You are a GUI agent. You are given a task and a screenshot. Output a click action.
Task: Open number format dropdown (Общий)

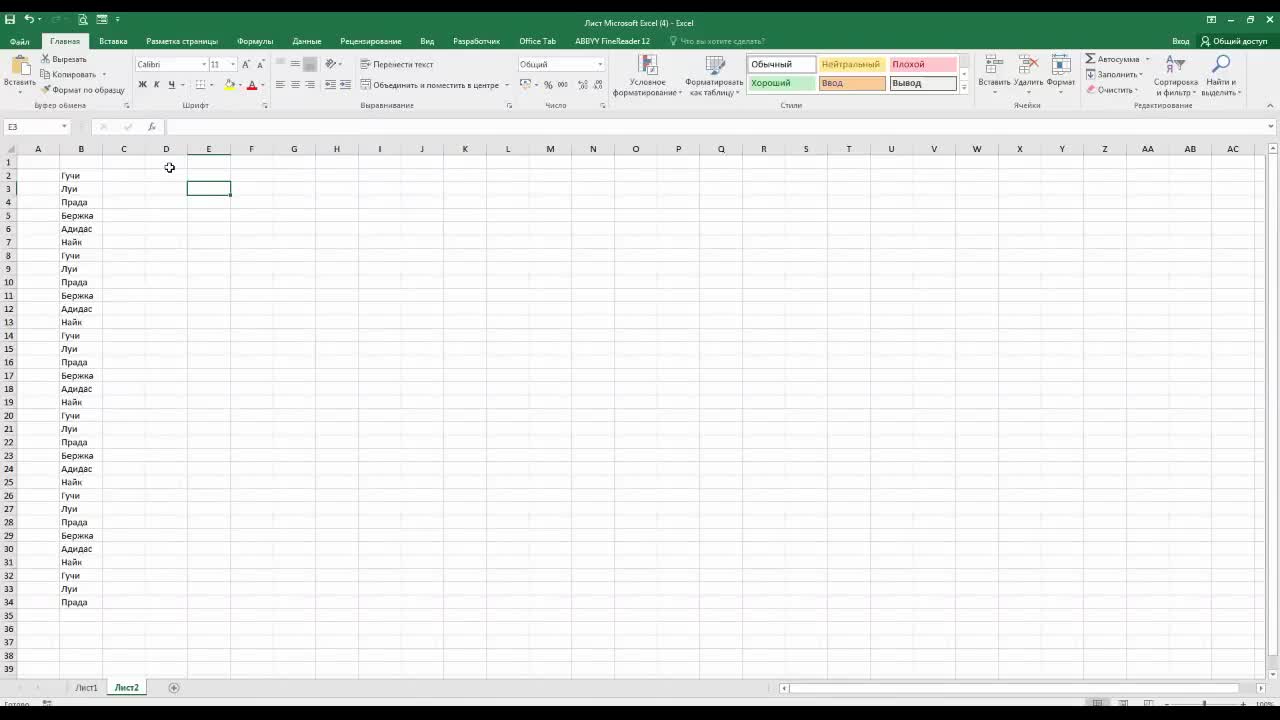(x=600, y=64)
